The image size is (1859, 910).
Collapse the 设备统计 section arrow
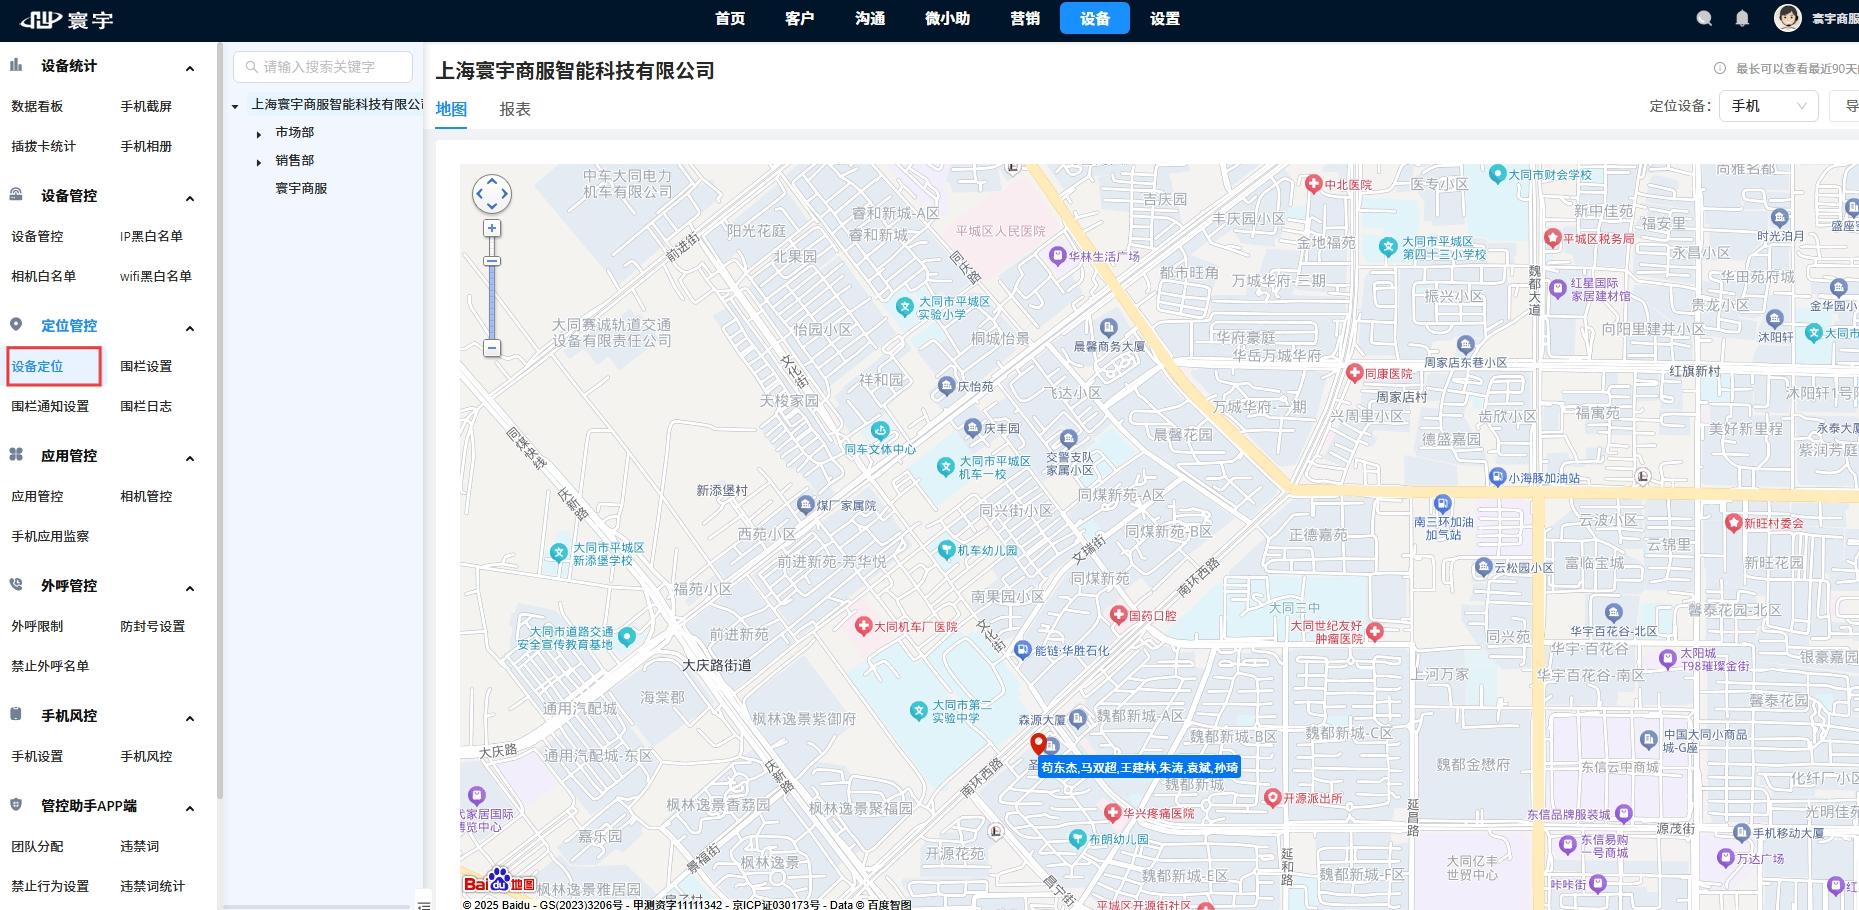click(190, 68)
